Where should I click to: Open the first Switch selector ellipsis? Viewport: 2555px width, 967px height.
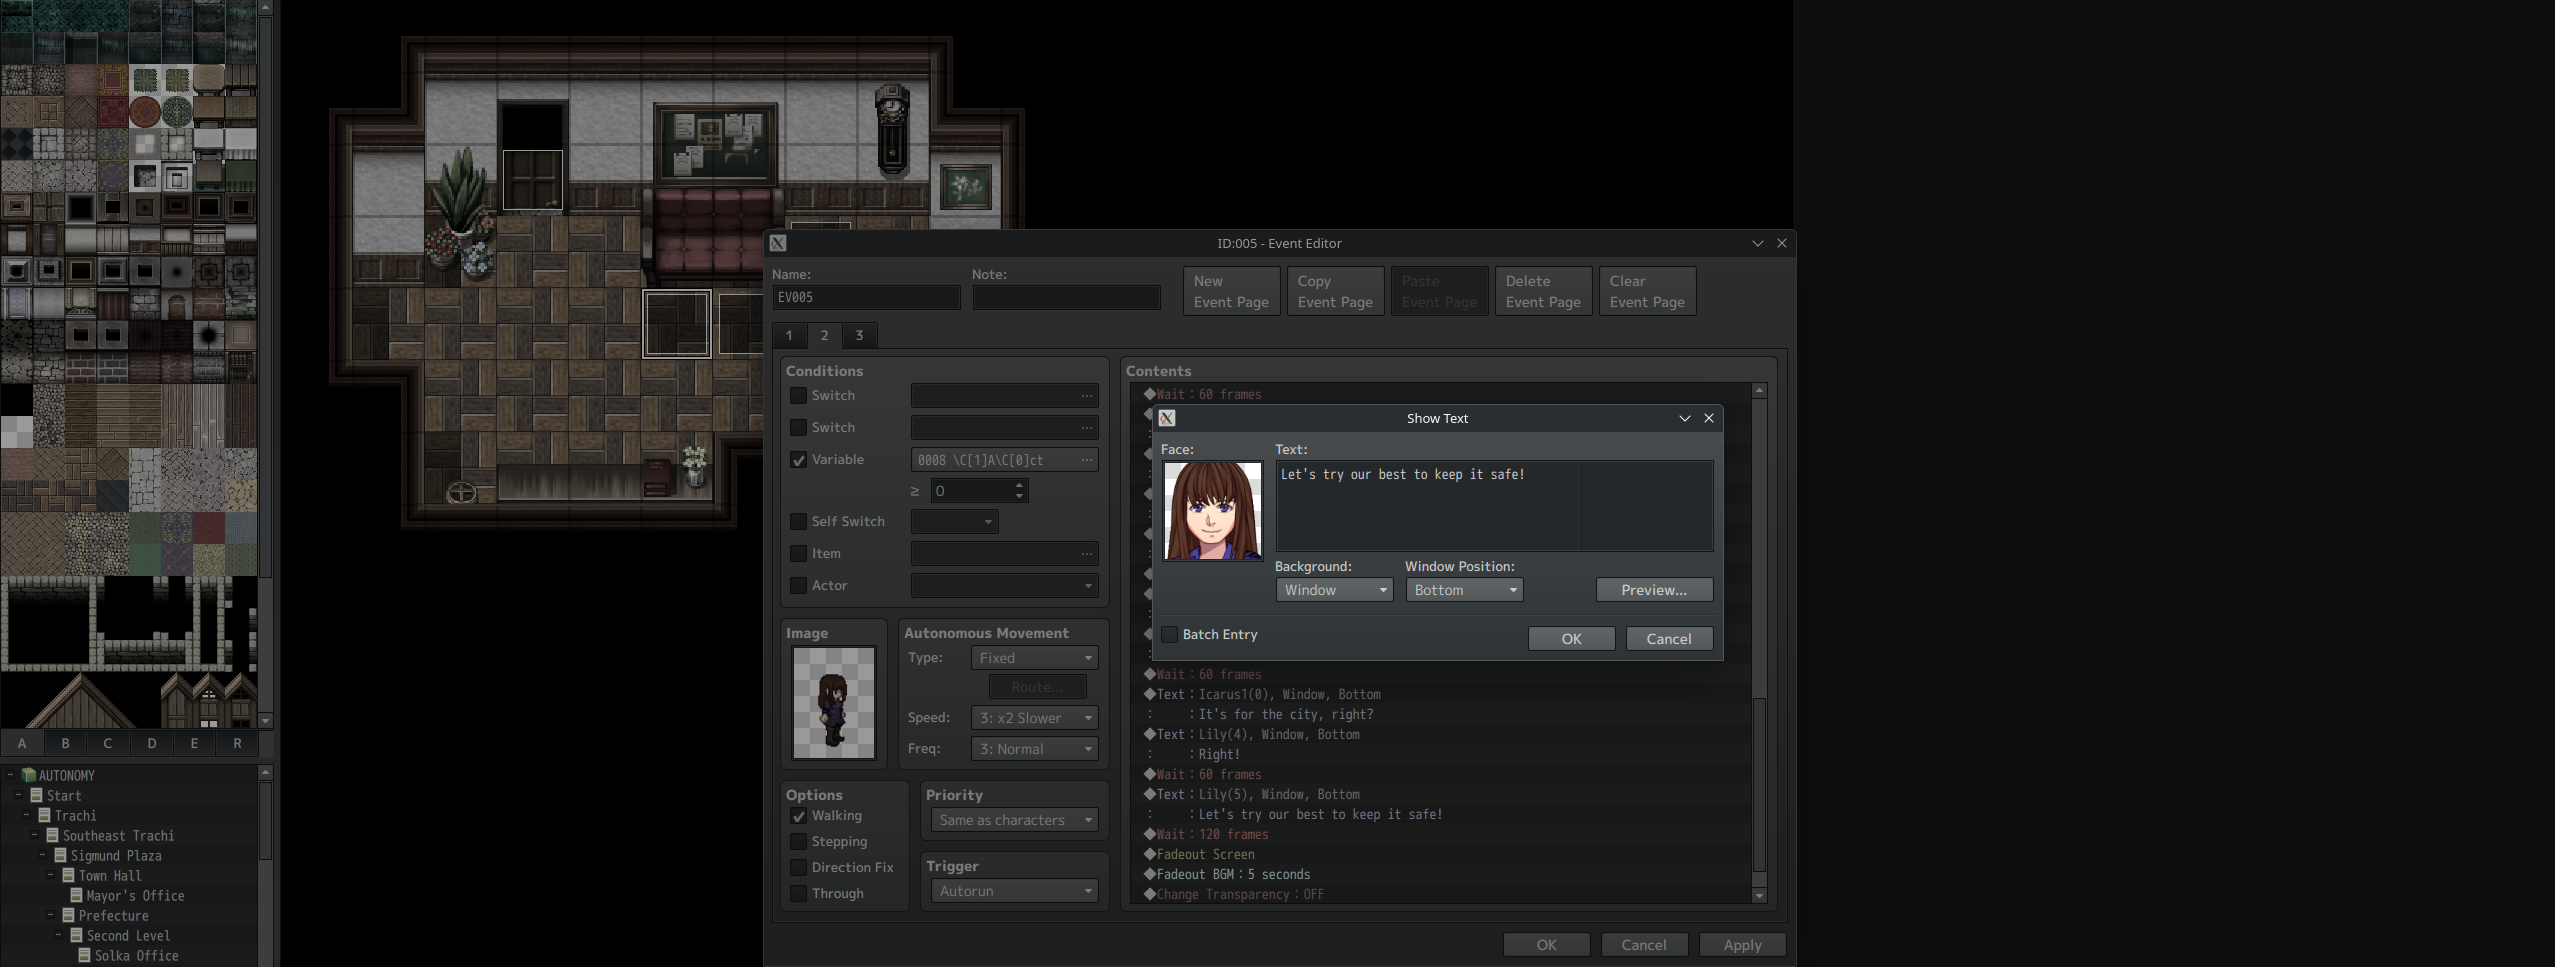(x=1087, y=396)
